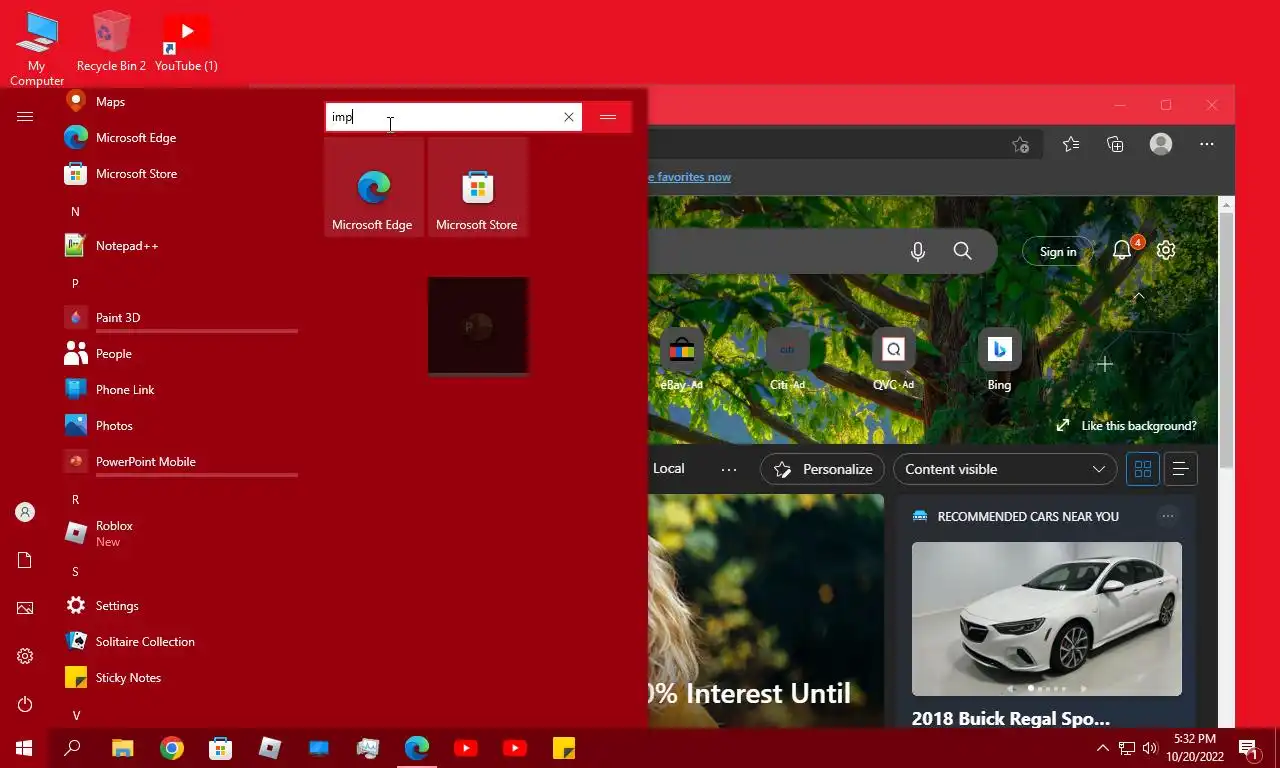Open Maps from the Start app list
1280x768 pixels.
click(x=180, y=102)
